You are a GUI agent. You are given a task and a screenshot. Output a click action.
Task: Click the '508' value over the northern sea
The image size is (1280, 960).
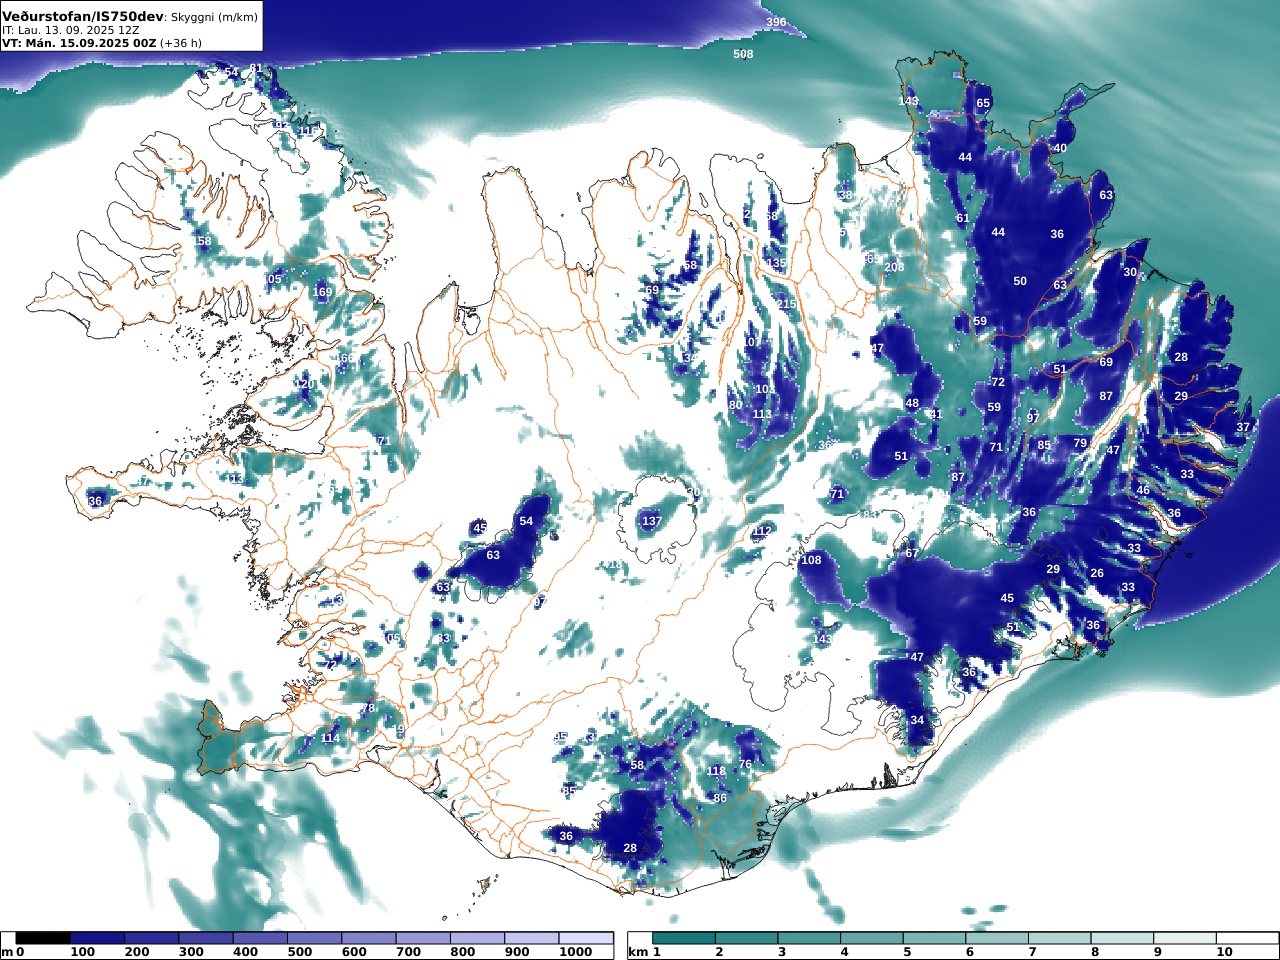(x=743, y=54)
